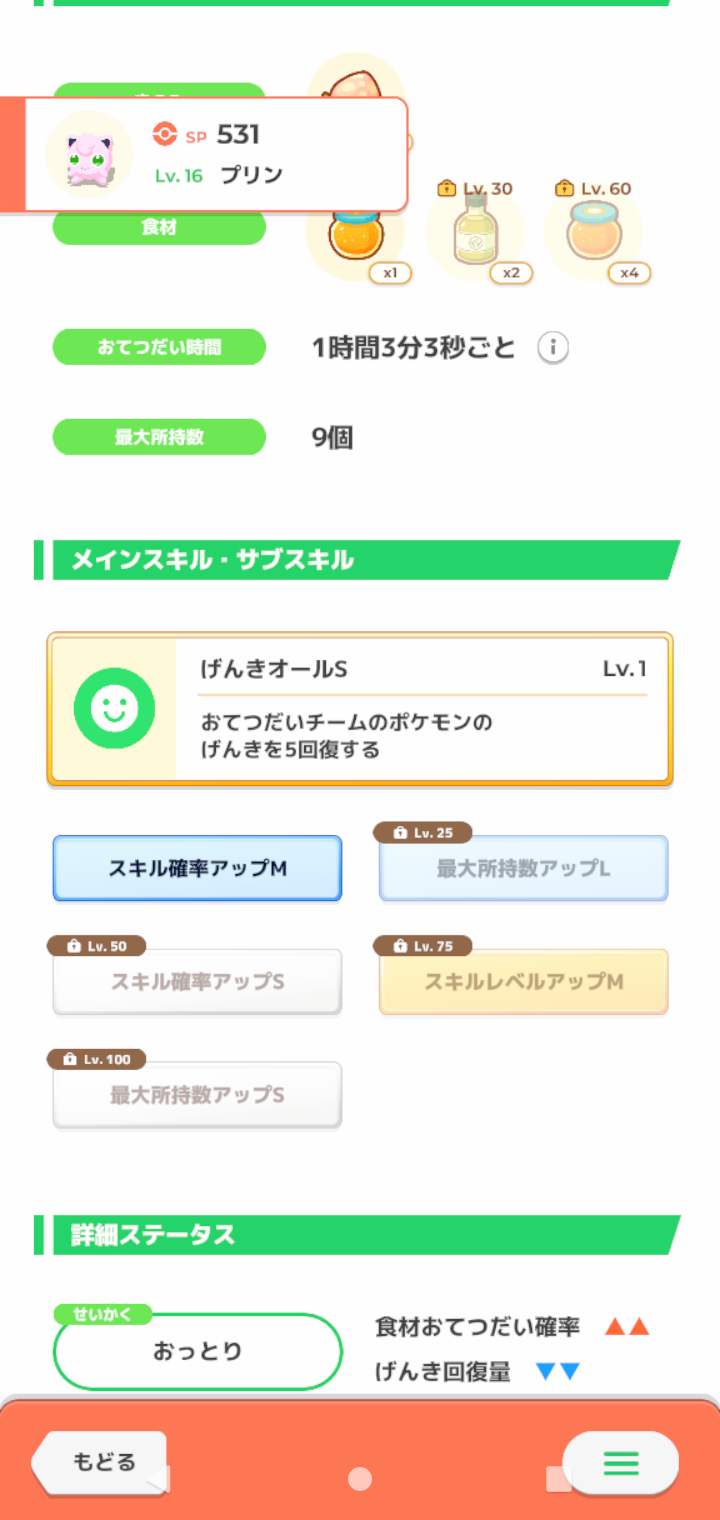This screenshot has width=720, height=1520.
Task: Tap the Android home circle button
Action: 360,1479
